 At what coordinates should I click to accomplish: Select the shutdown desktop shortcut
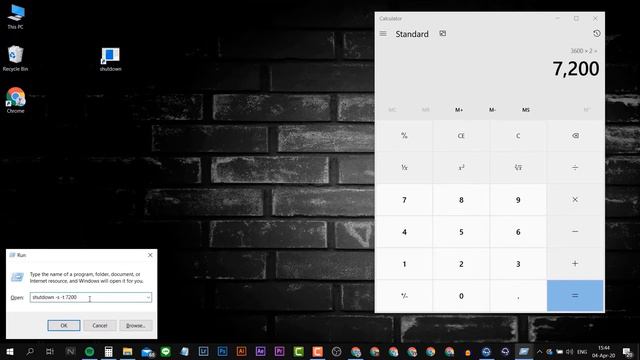click(x=111, y=59)
